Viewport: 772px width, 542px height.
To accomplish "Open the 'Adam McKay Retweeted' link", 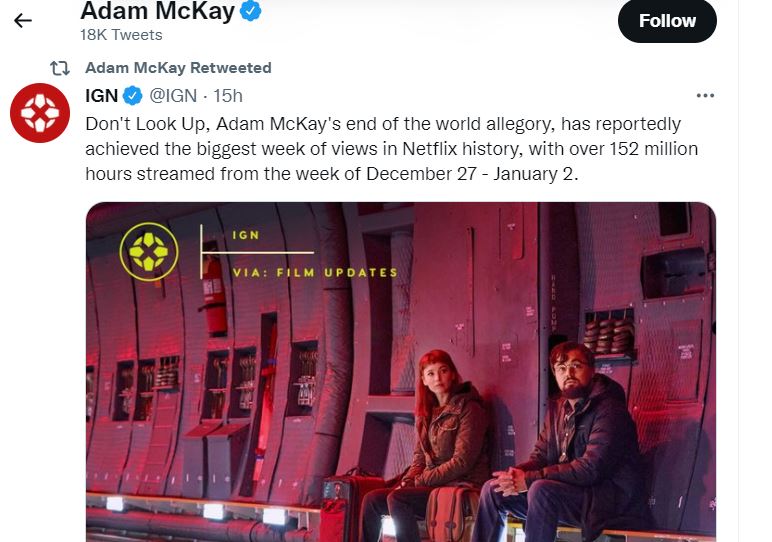I will point(178,67).
